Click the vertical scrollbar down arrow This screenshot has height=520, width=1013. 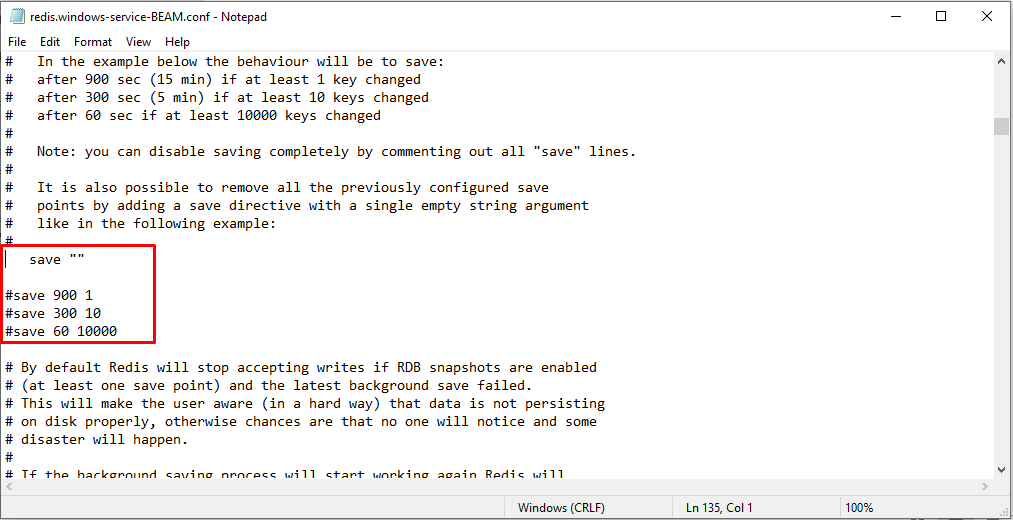[x=1001, y=469]
